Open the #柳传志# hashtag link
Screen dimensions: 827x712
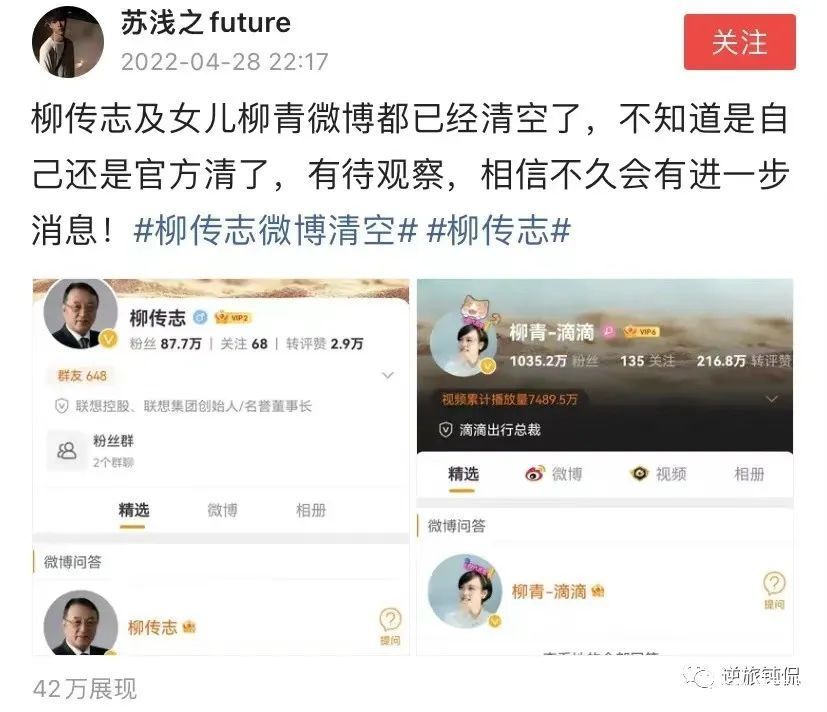(499, 231)
